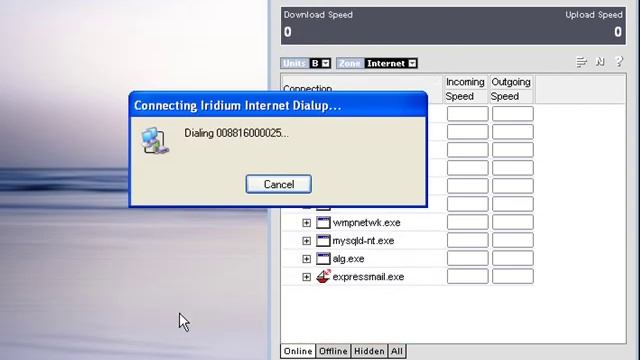This screenshot has width=640, height=360.
Task: Click the Incoming Speed column header
Action: pyautogui.click(x=465, y=89)
